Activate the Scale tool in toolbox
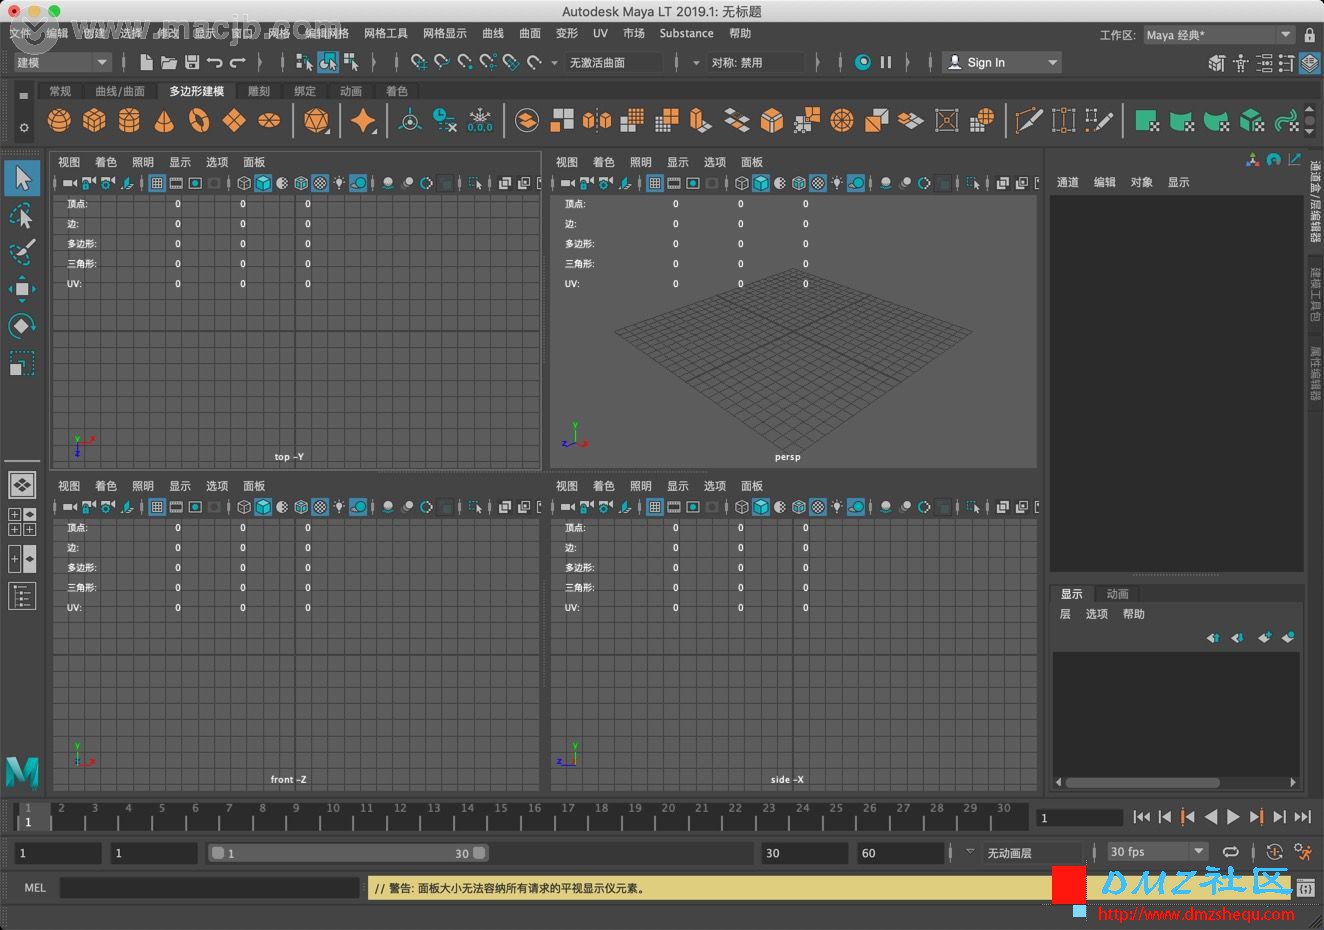Screen dimensions: 1324x930 click(22, 363)
